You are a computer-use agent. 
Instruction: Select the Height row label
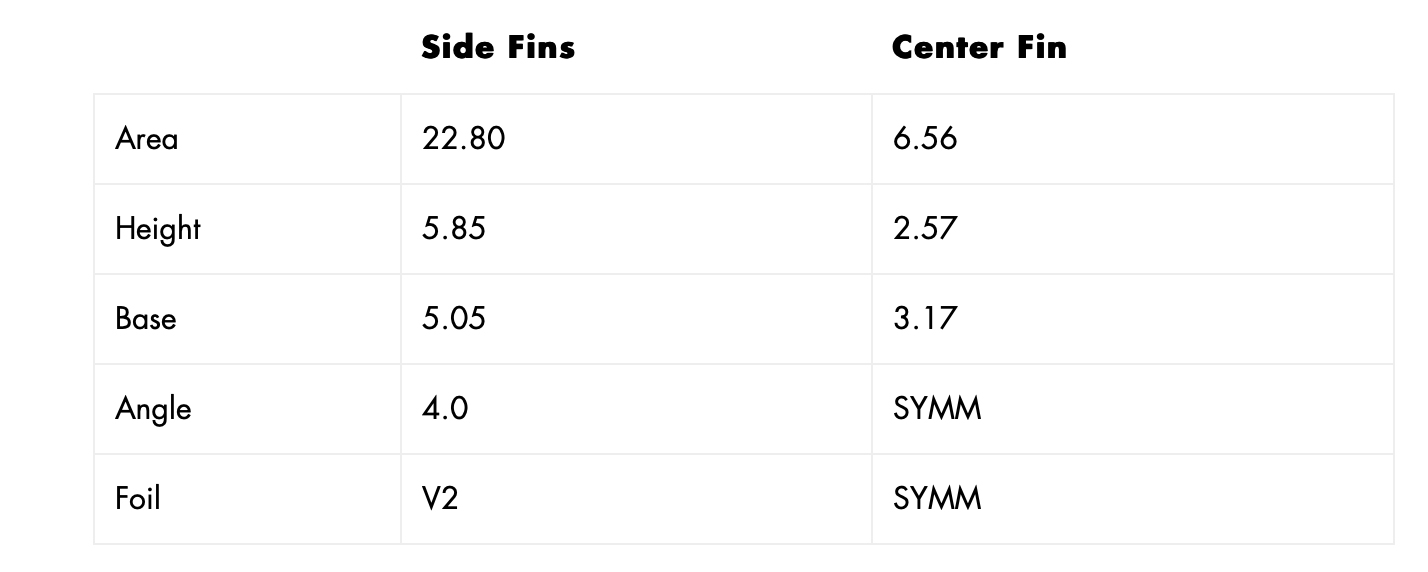point(158,229)
